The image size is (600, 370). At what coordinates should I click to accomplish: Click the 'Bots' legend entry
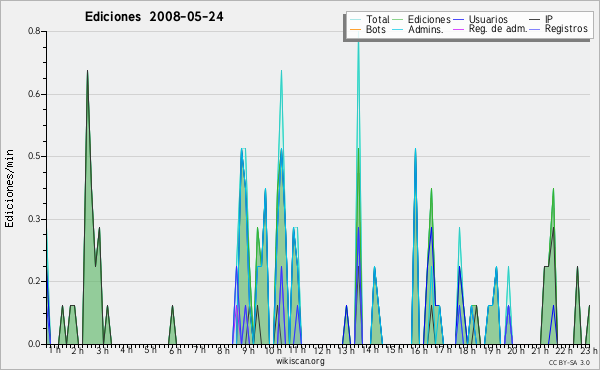click(x=368, y=29)
